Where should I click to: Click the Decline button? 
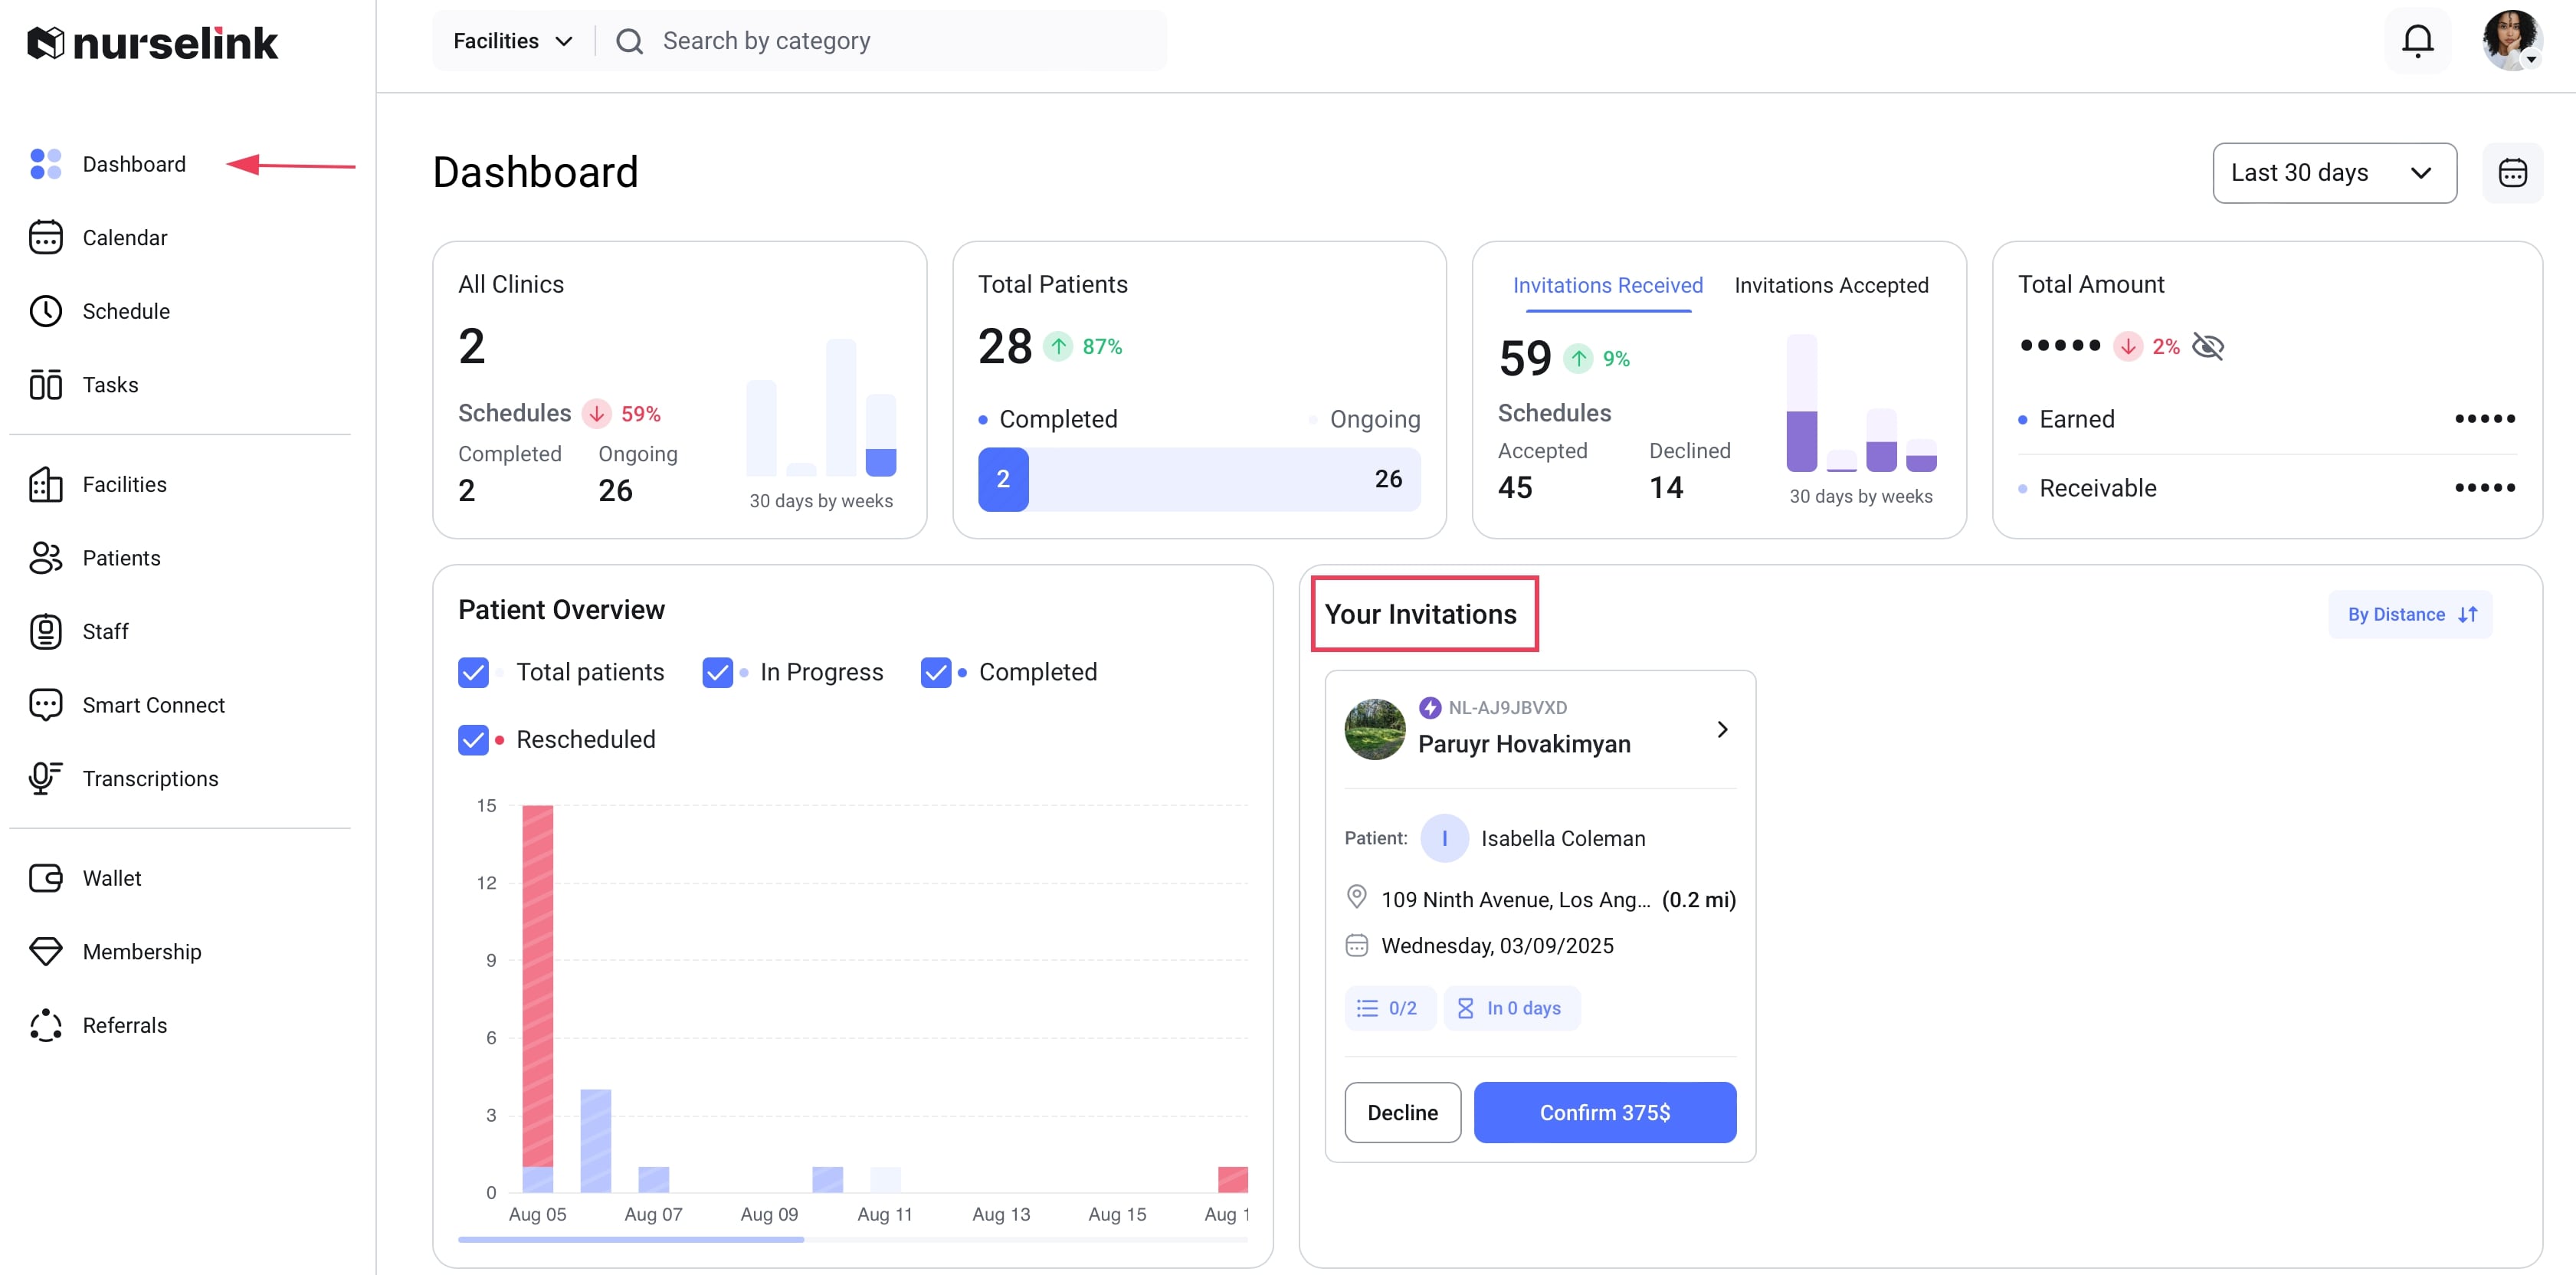[x=1401, y=1112]
